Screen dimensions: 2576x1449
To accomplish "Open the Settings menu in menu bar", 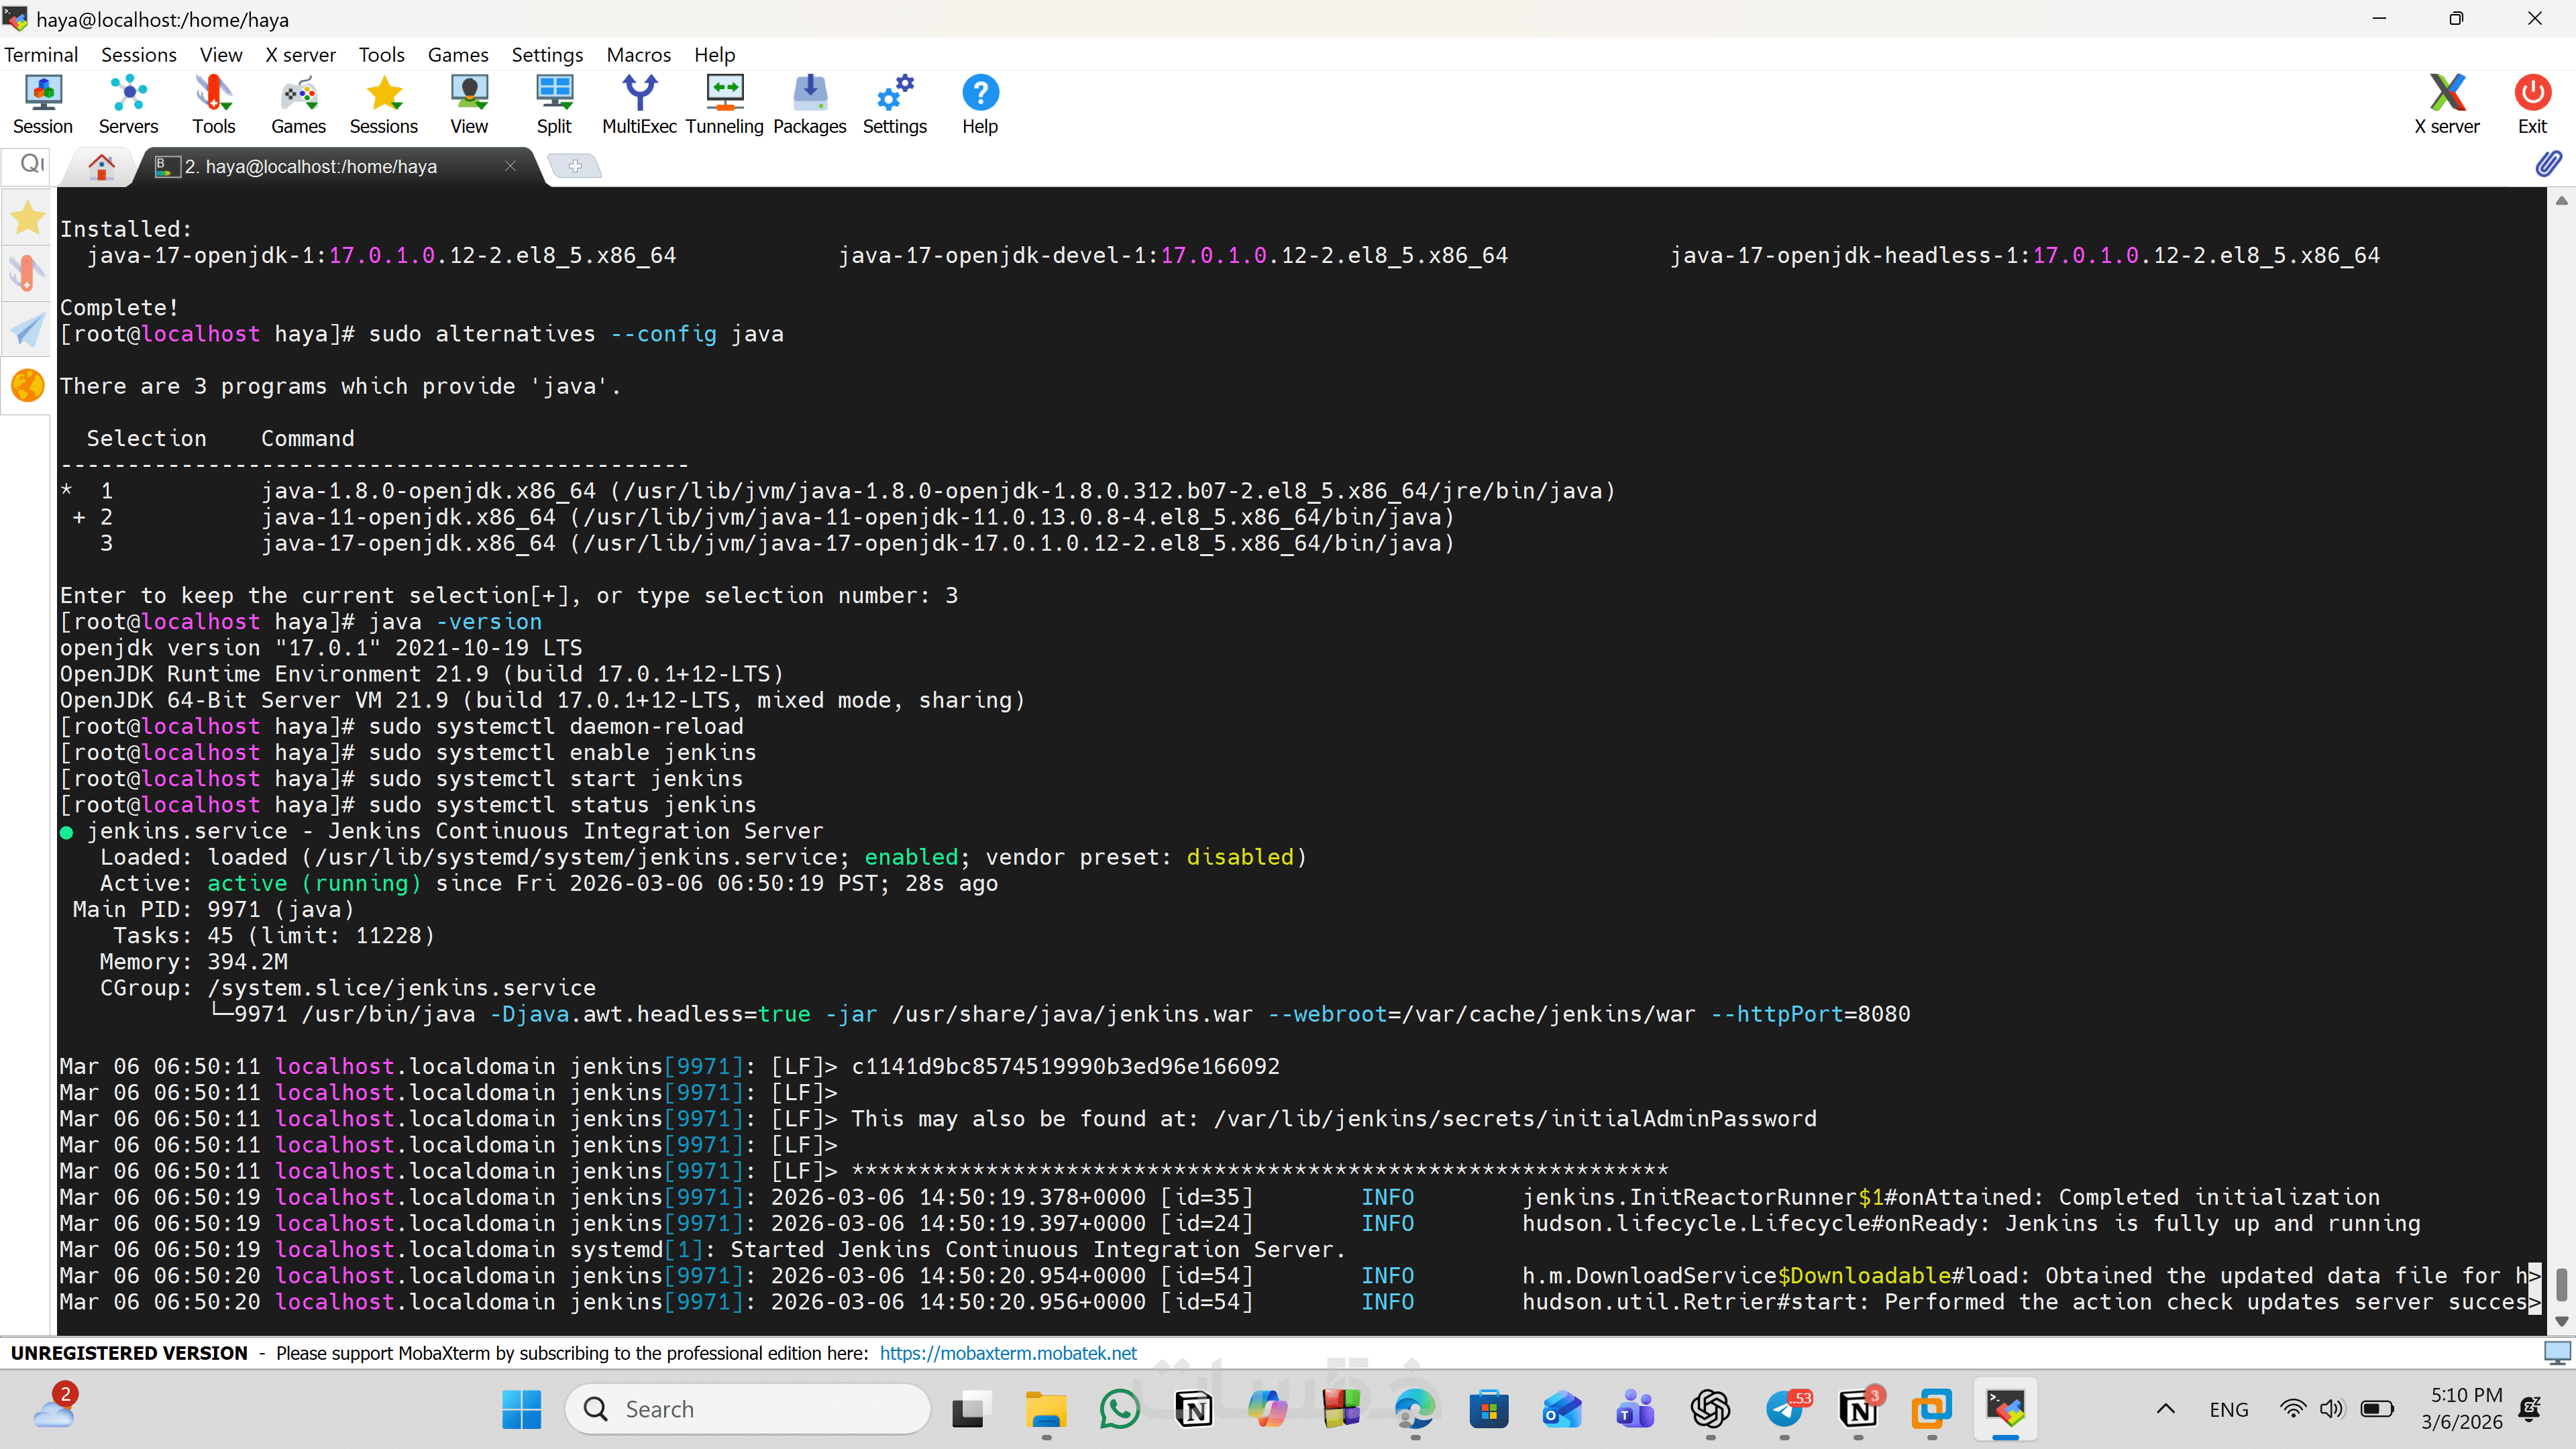I will click(x=546, y=54).
